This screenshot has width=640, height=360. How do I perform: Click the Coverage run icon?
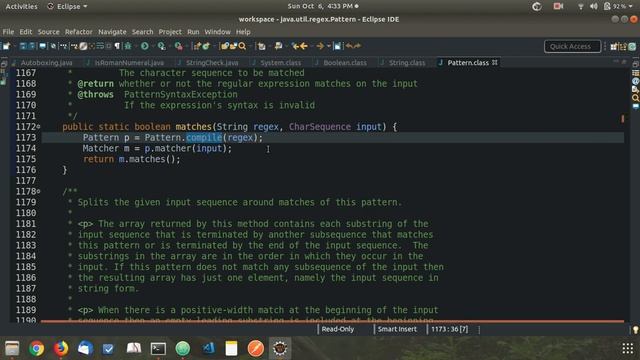pyautogui.click(x=162, y=46)
